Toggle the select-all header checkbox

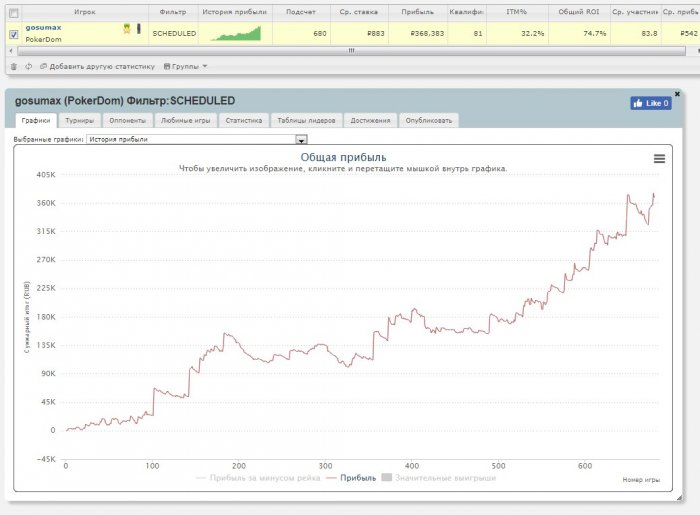(x=13, y=12)
